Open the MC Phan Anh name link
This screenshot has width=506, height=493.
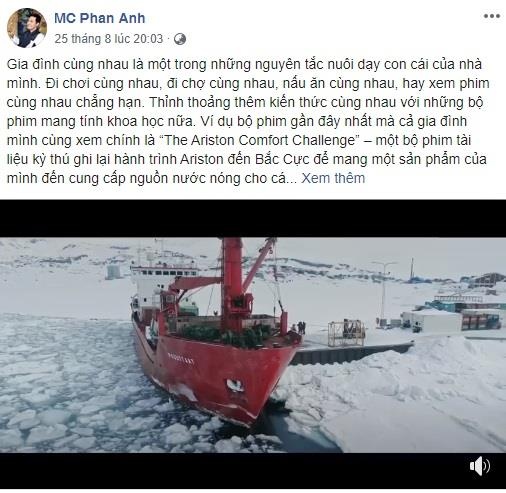click(x=100, y=18)
